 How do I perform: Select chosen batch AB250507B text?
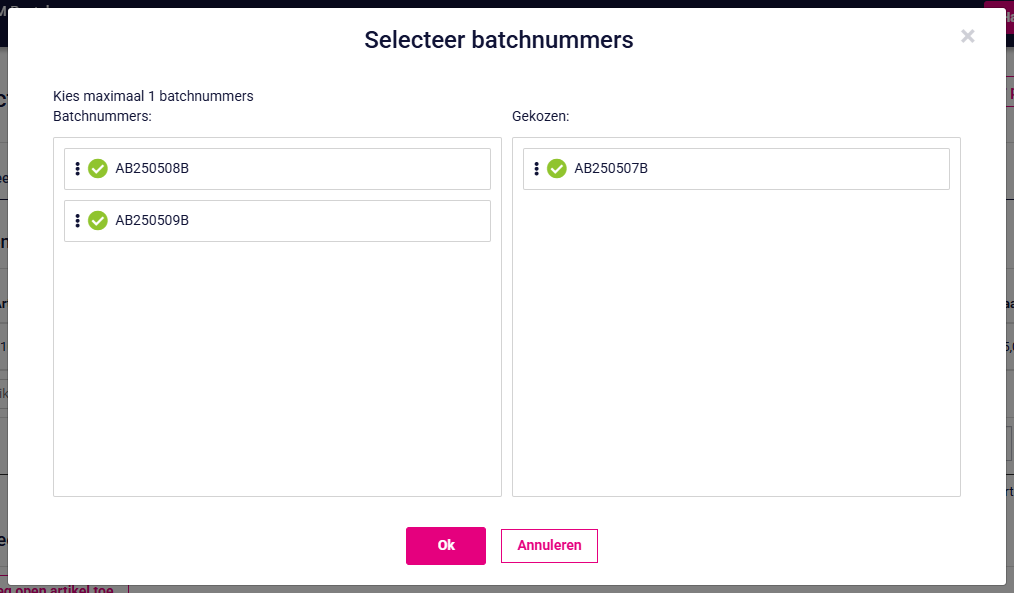(x=611, y=168)
